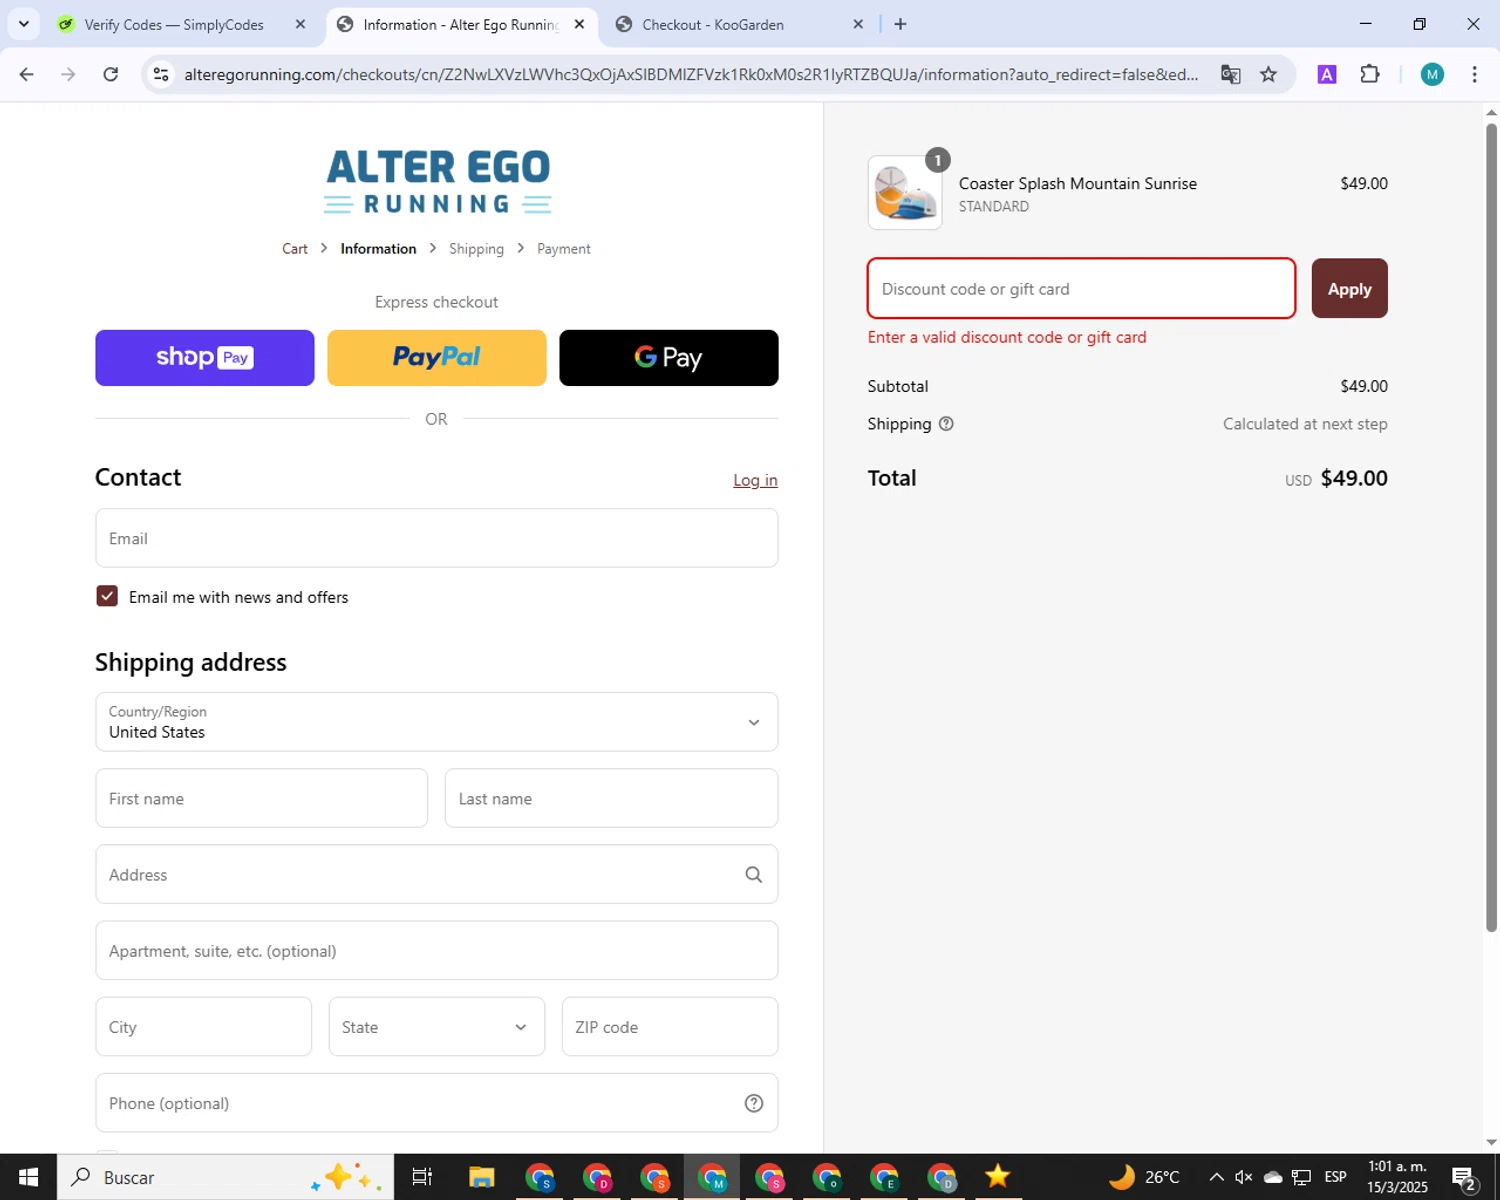This screenshot has width=1500, height=1200.
Task: Click the Total $49.00 amount
Action: point(1354,478)
